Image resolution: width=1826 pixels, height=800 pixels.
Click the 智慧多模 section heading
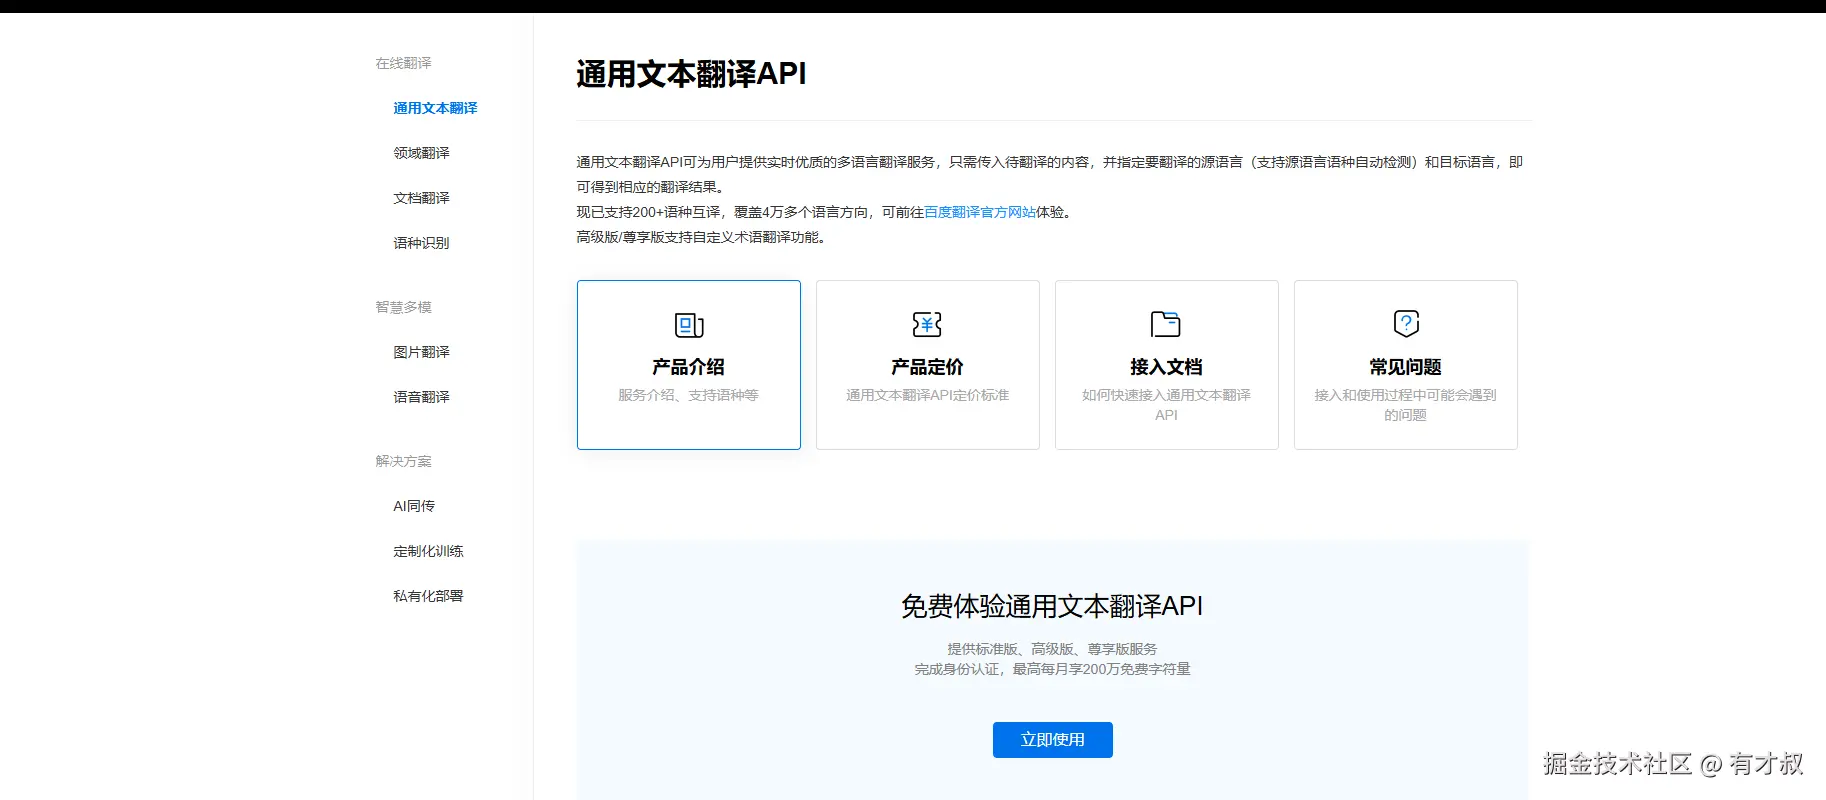coord(403,307)
